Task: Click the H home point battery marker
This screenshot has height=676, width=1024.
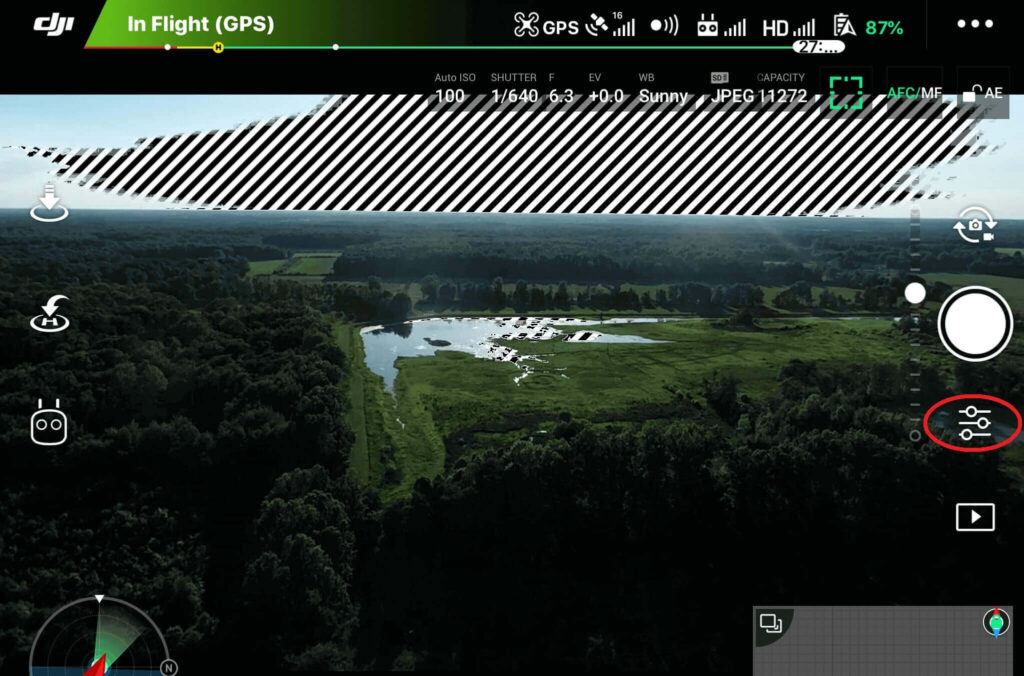Action: tap(218, 47)
